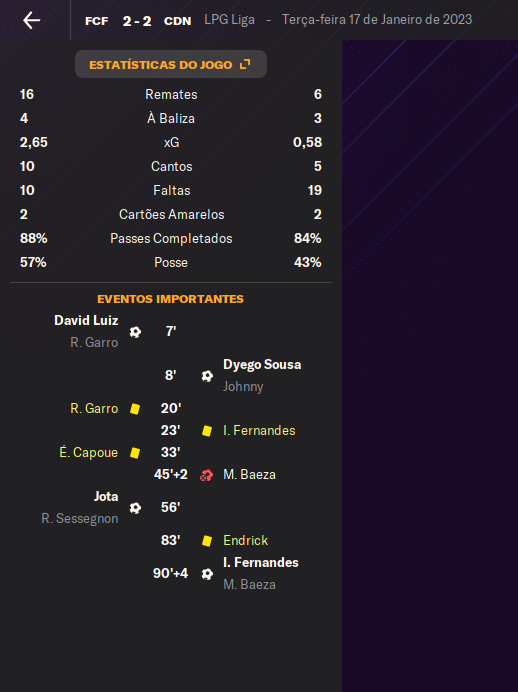Open Dyego Sousa's player name link
Image resolution: width=518 pixels, height=692 pixels.
262,365
